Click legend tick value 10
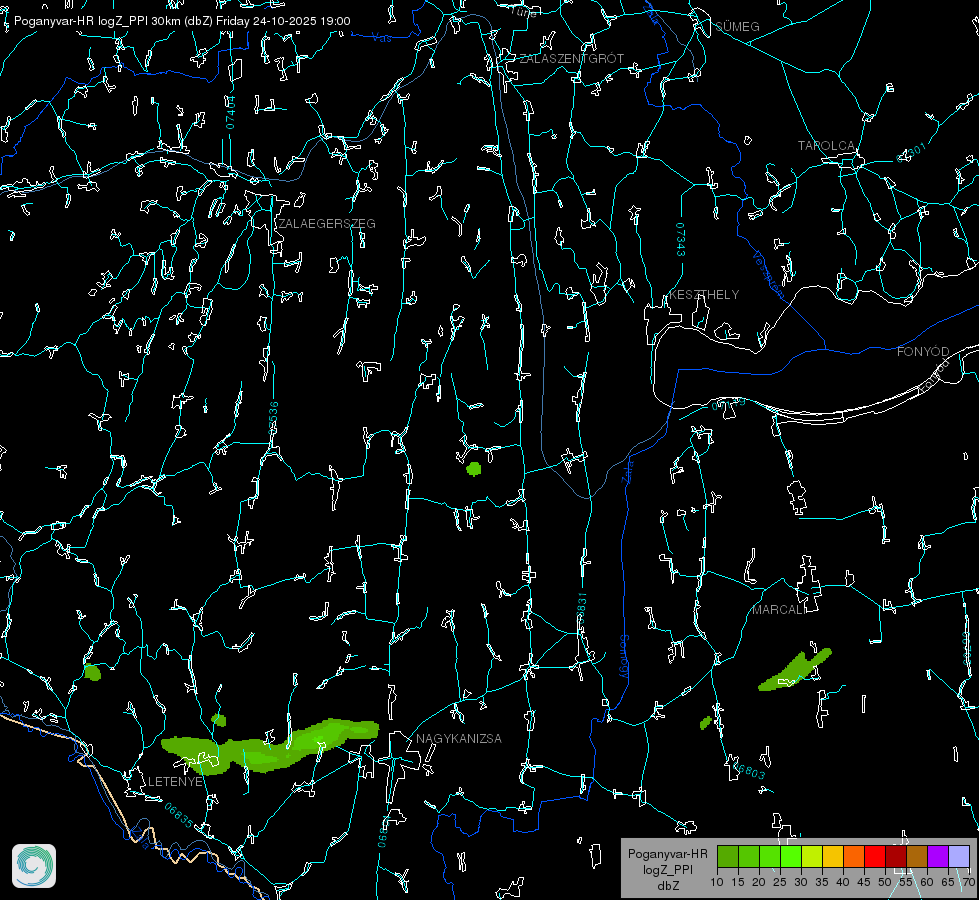 coord(717,882)
